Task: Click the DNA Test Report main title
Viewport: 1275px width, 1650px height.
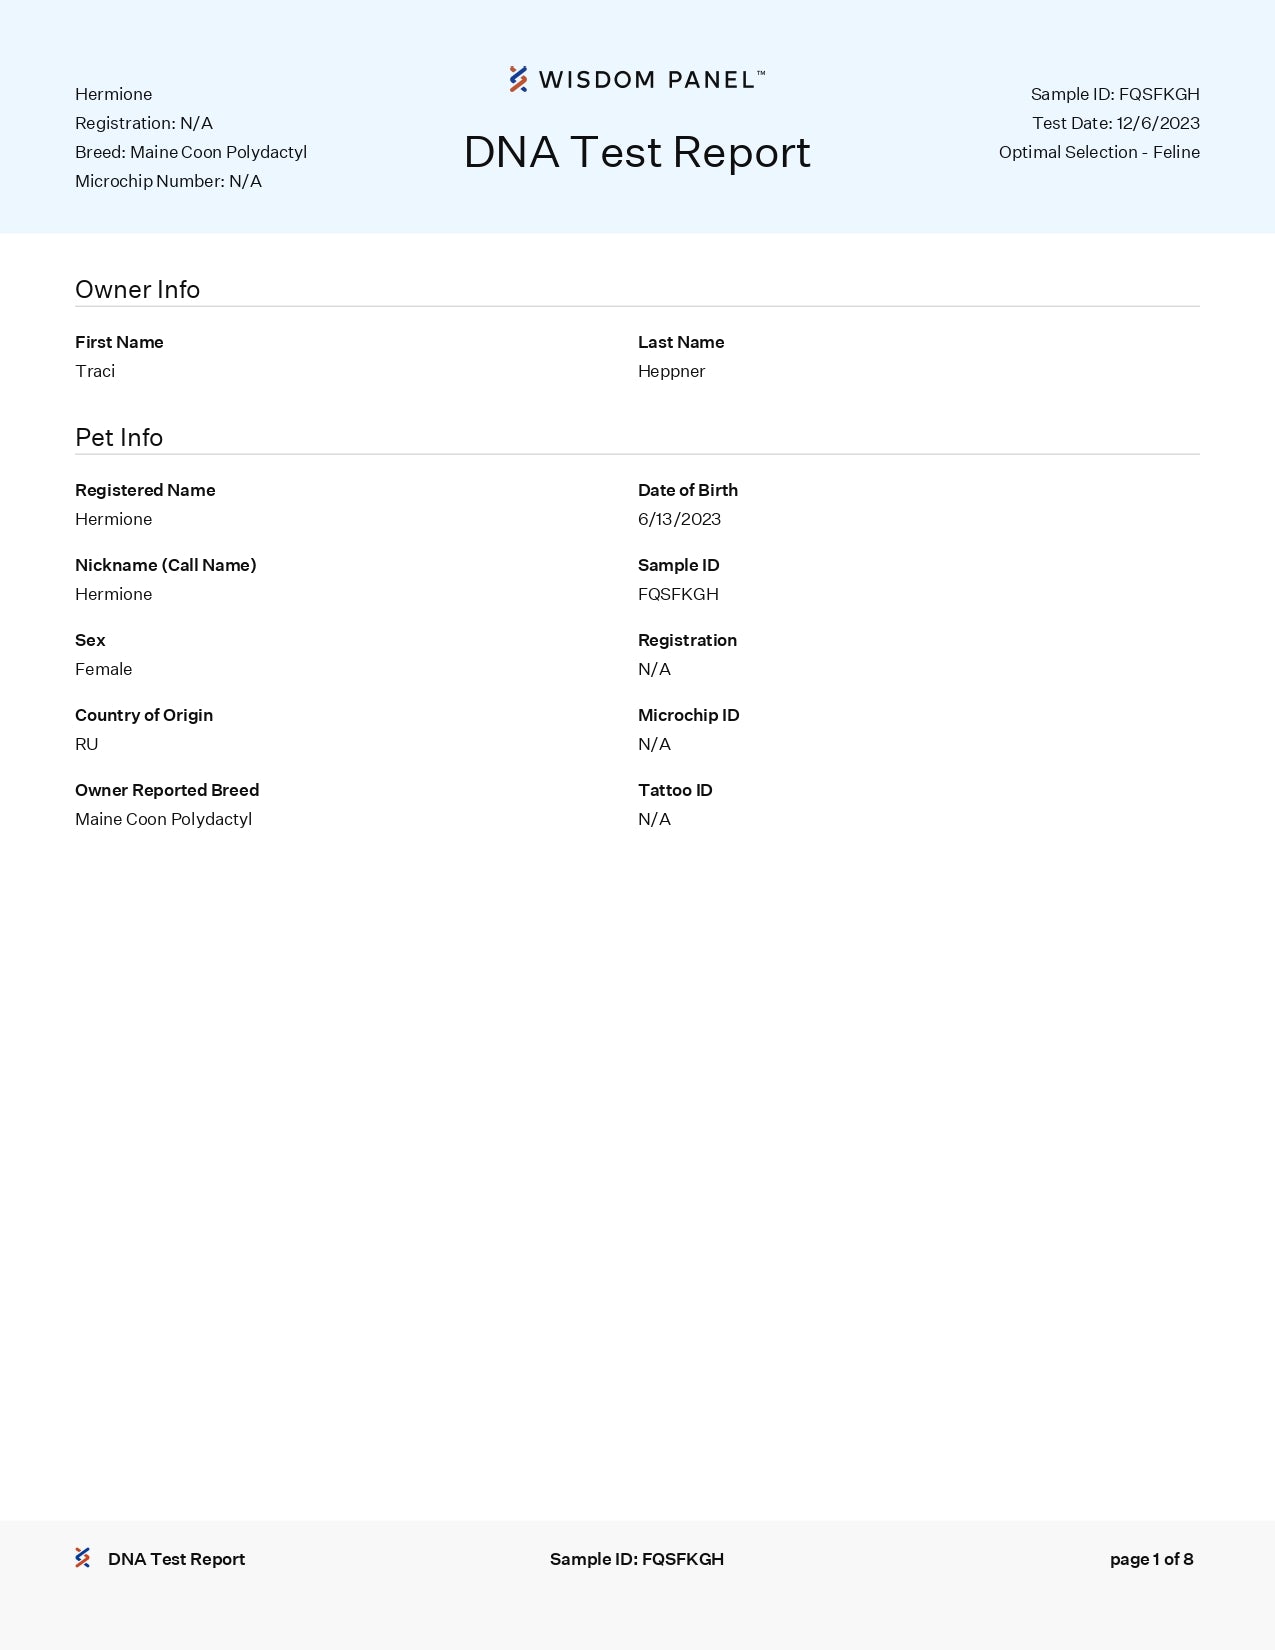Action: (x=637, y=153)
